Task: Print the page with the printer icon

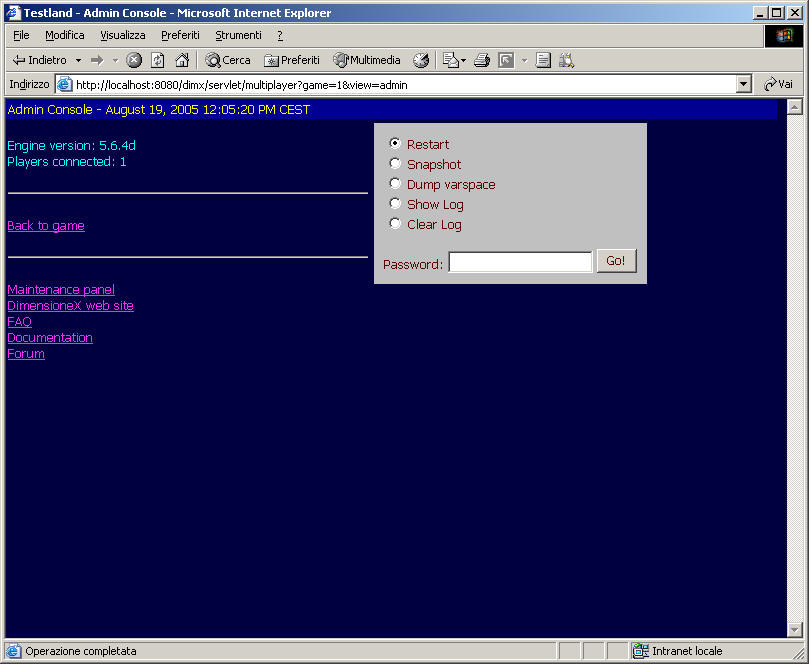Action: pyautogui.click(x=482, y=60)
